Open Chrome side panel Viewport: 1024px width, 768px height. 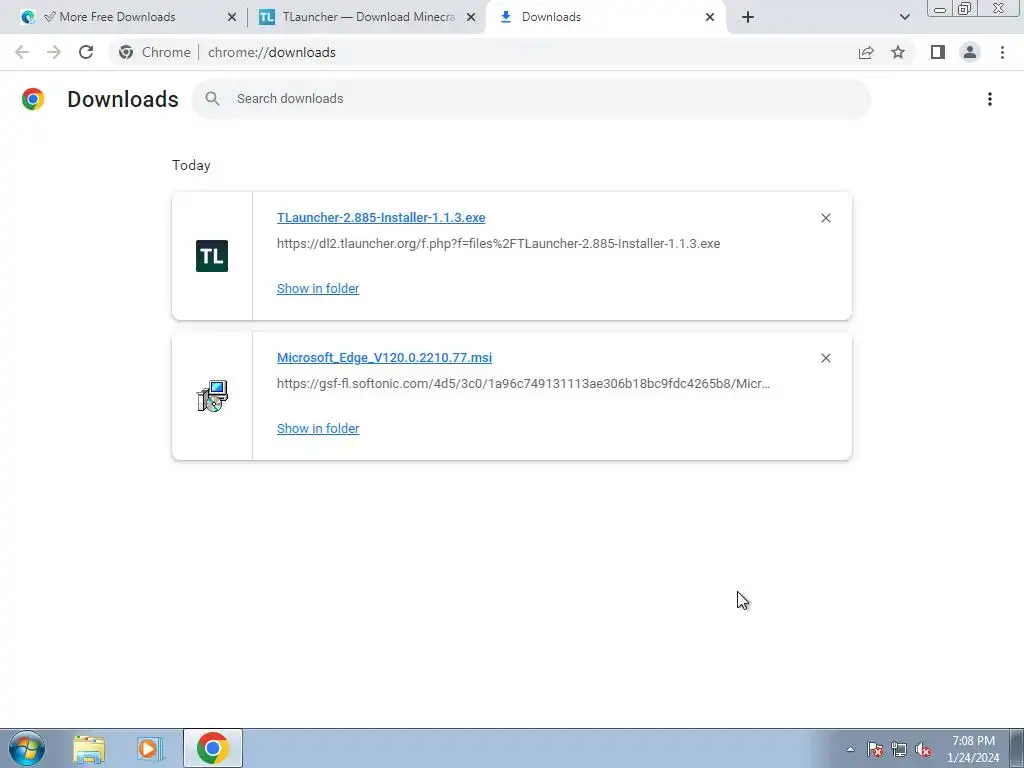[x=938, y=52]
